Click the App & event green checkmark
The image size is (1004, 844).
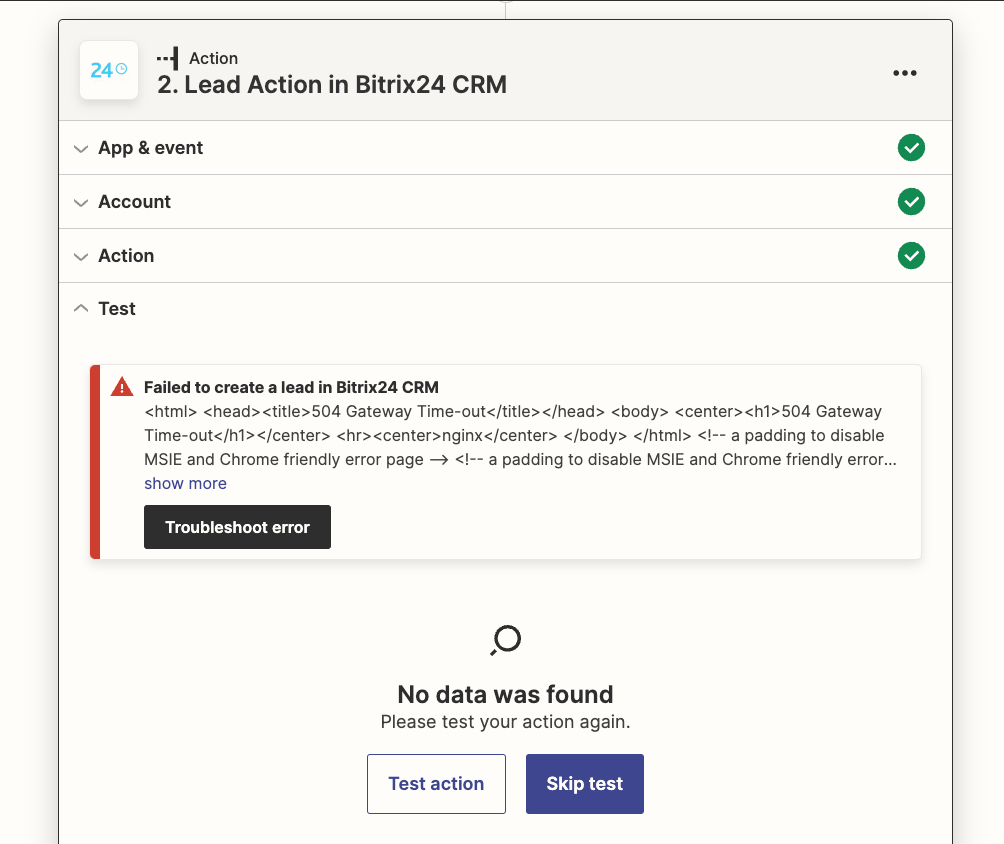point(911,148)
